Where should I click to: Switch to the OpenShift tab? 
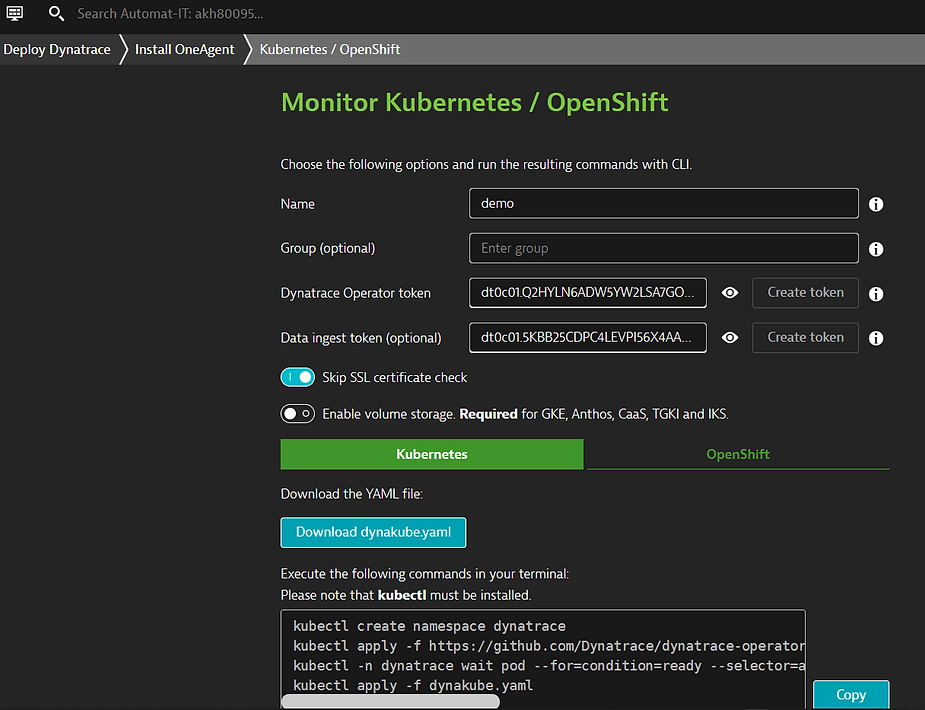(x=738, y=454)
